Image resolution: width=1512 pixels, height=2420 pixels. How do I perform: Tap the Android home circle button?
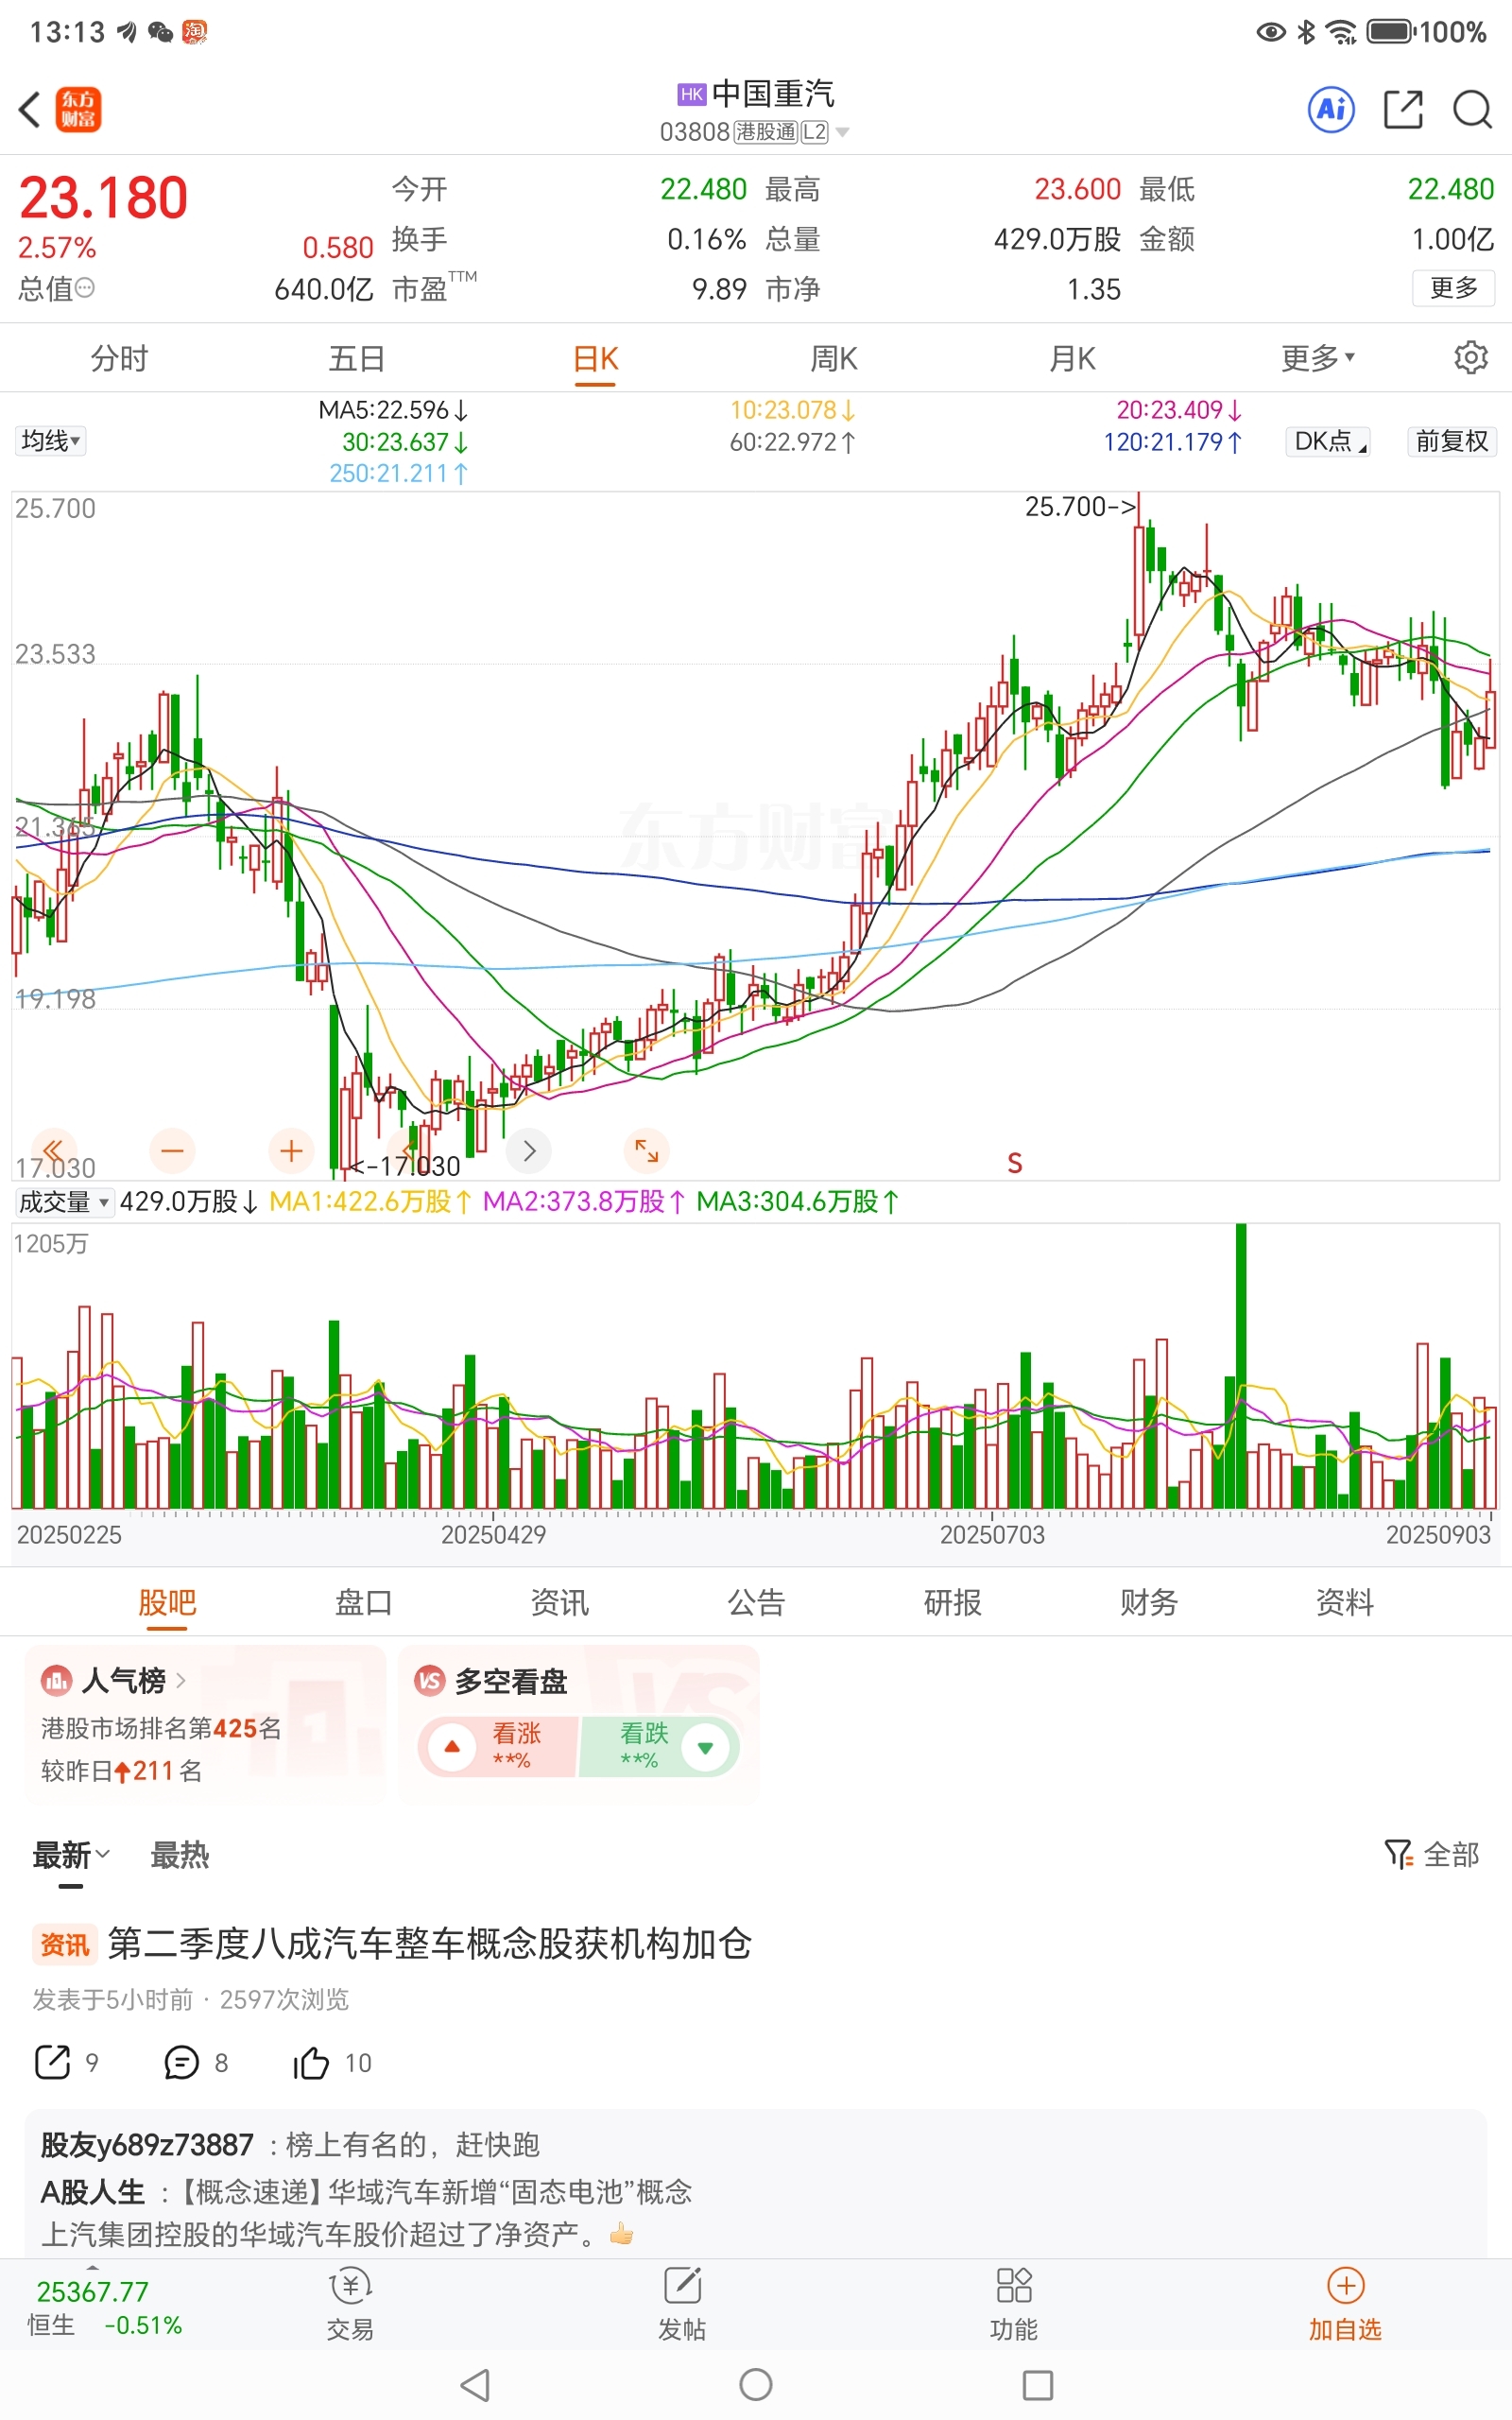click(x=756, y=2385)
